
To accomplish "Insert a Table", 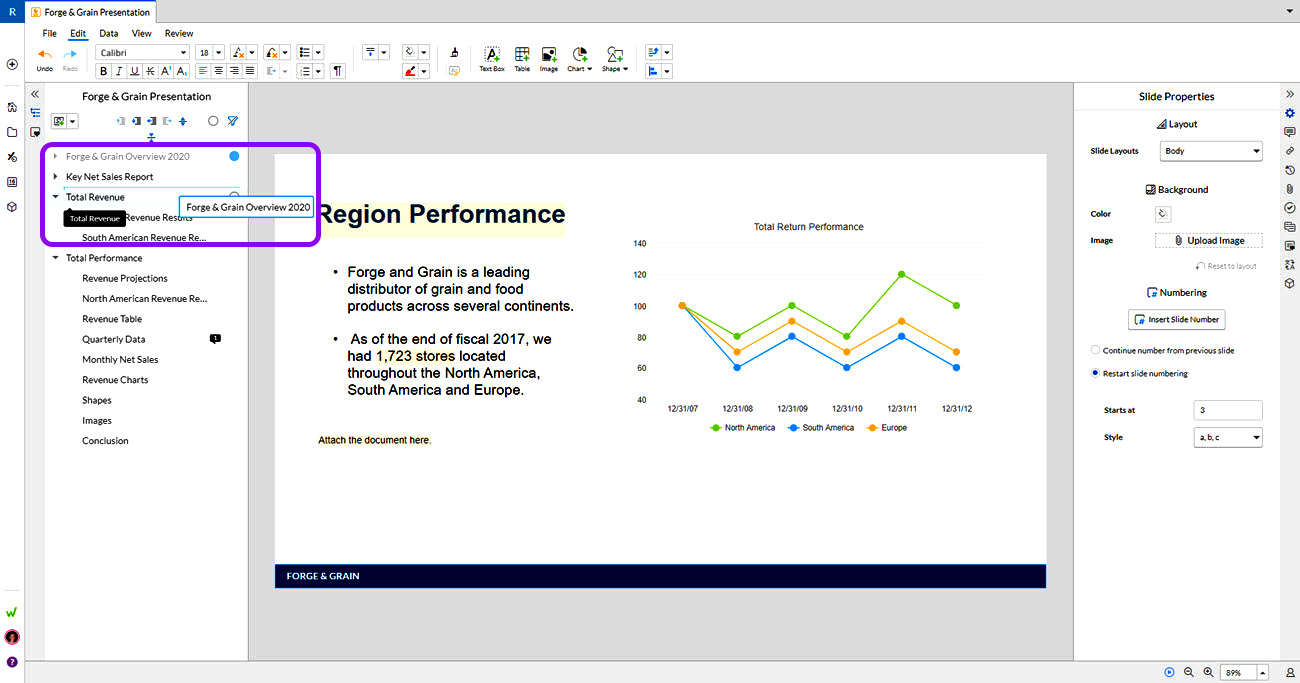I will (522, 58).
